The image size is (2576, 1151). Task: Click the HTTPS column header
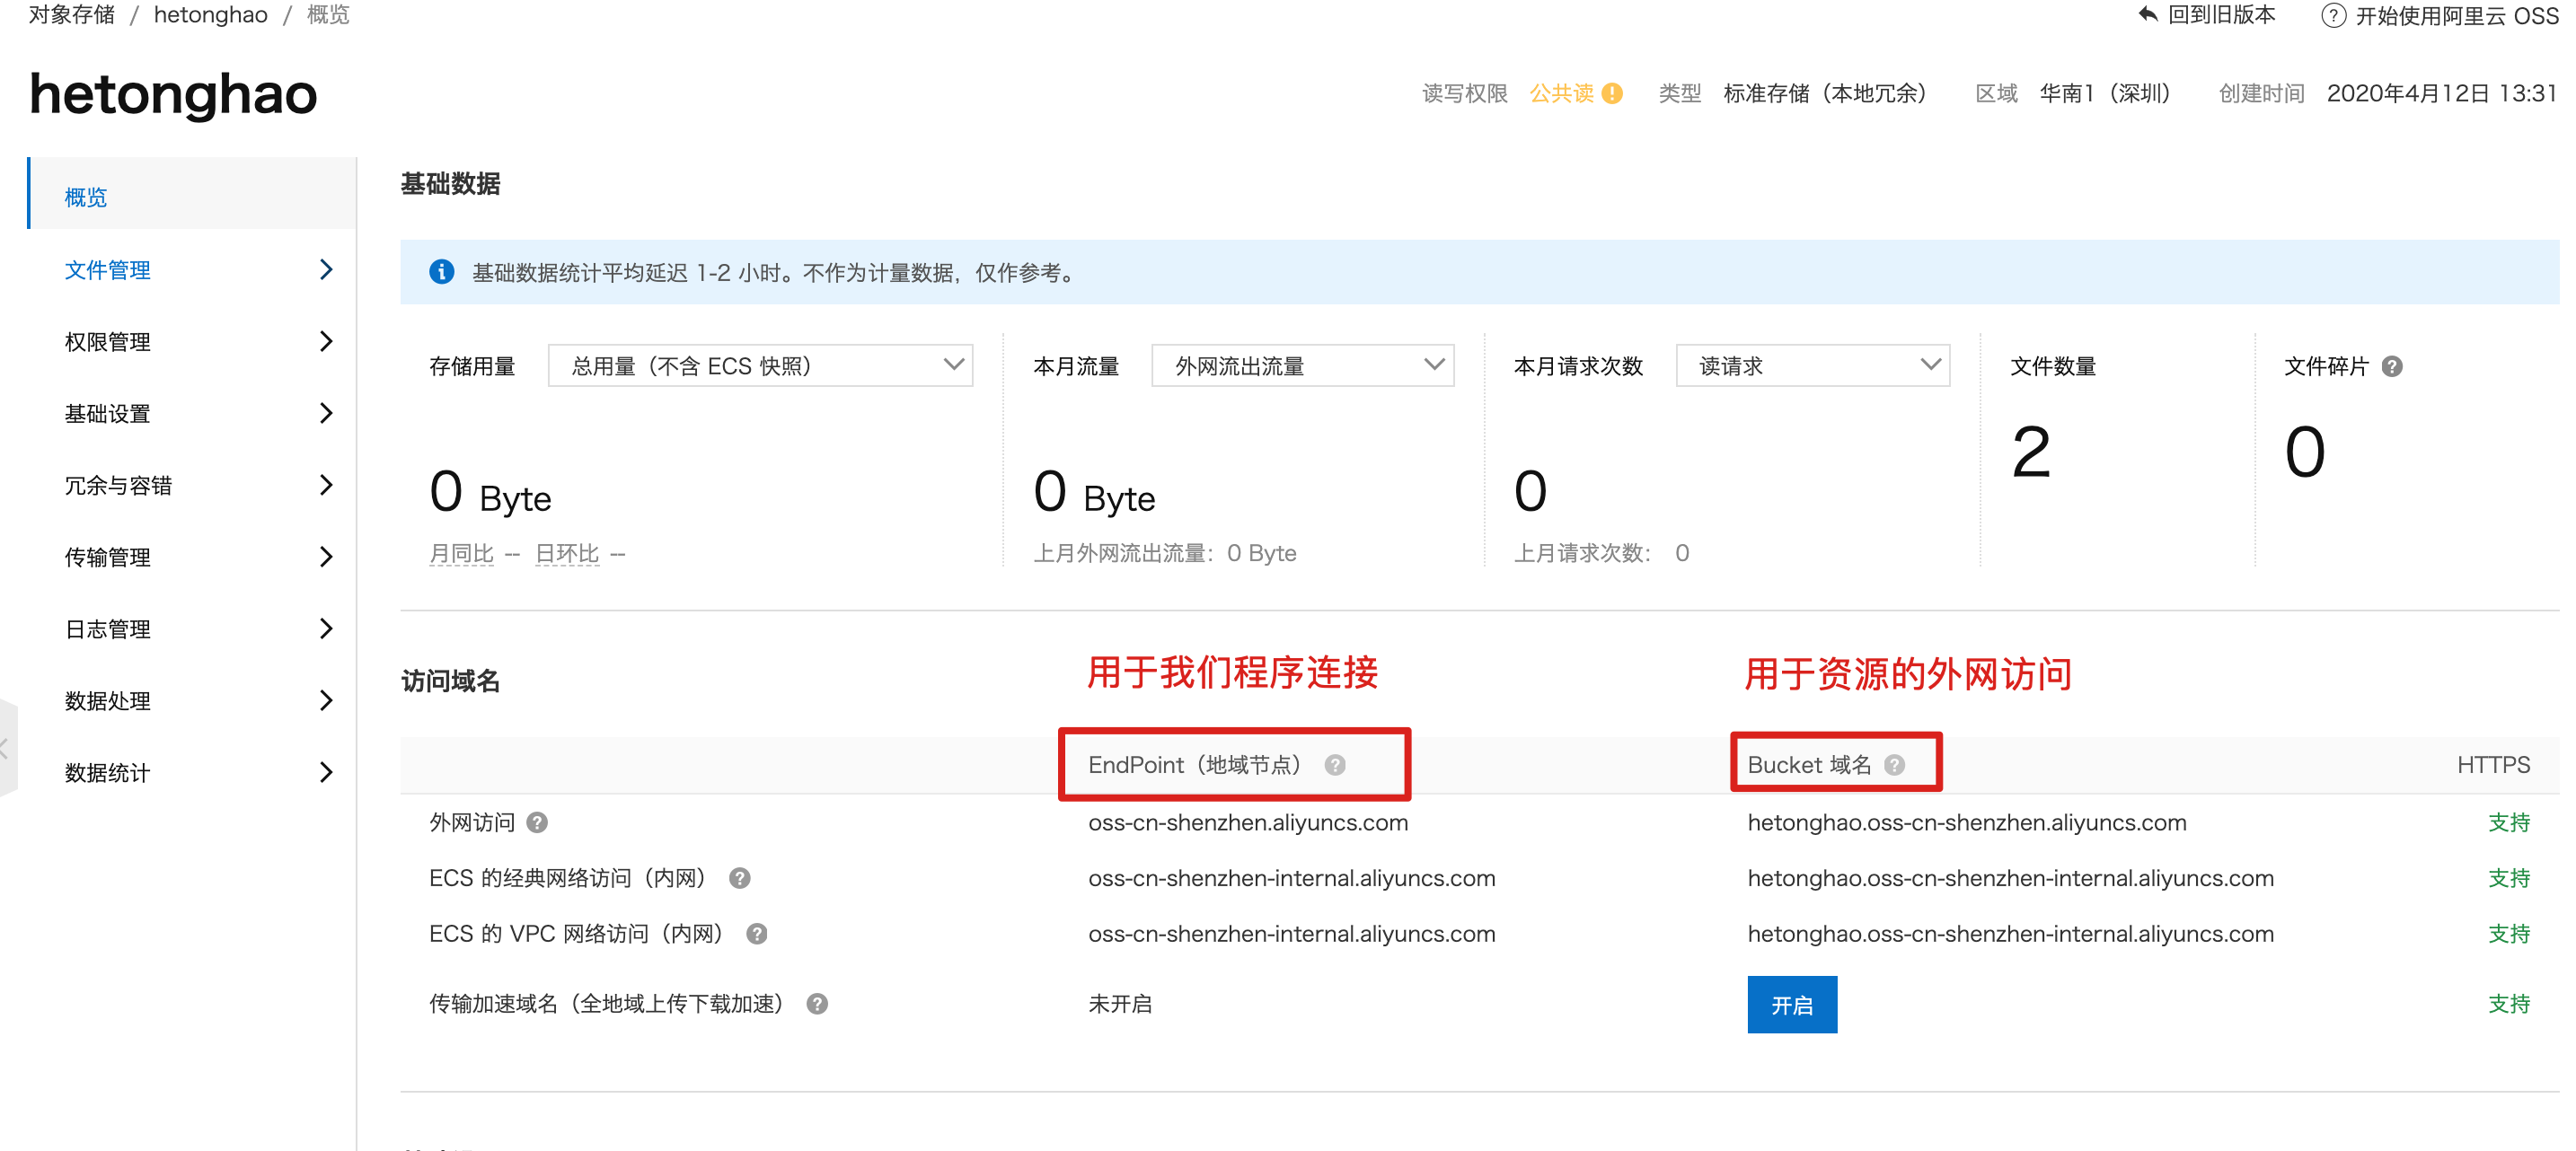[x=2493, y=765]
